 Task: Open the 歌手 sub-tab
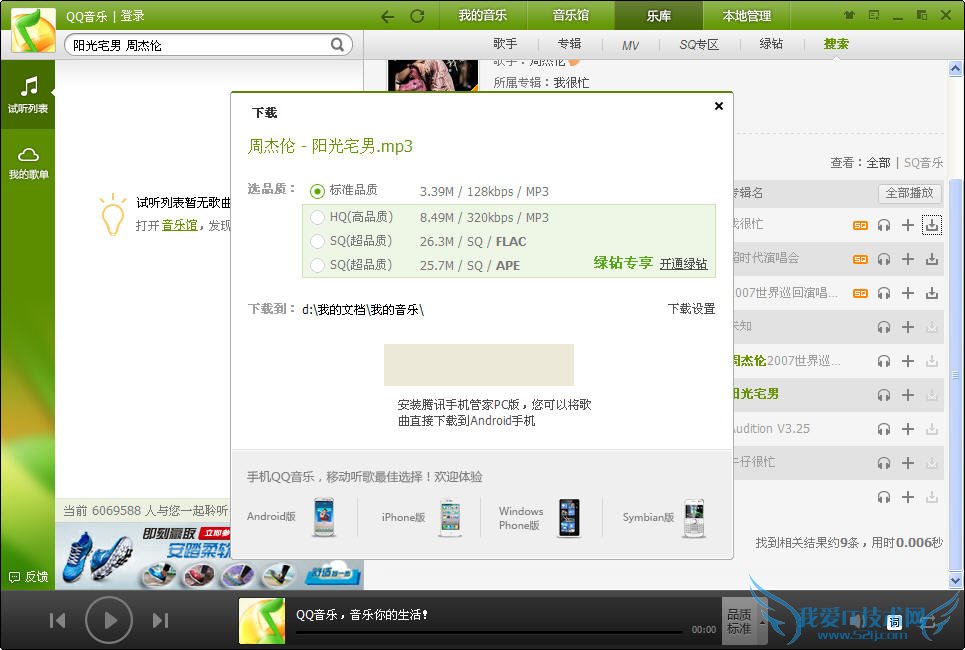point(505,44)
